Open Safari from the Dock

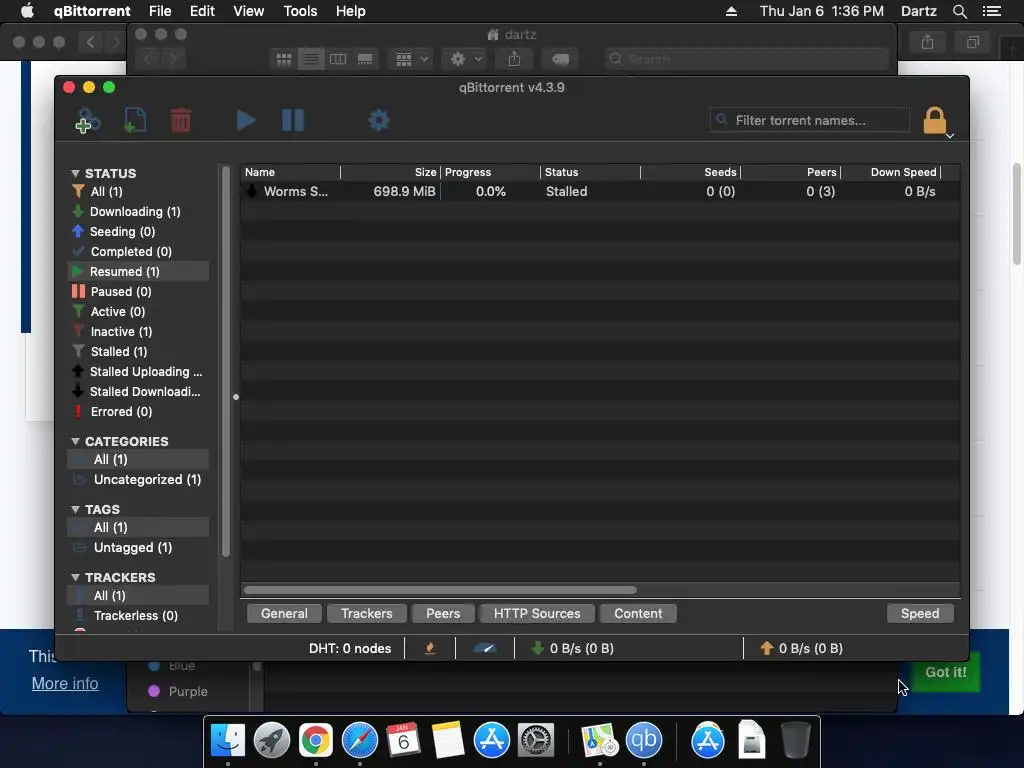[x=360, y=741]
